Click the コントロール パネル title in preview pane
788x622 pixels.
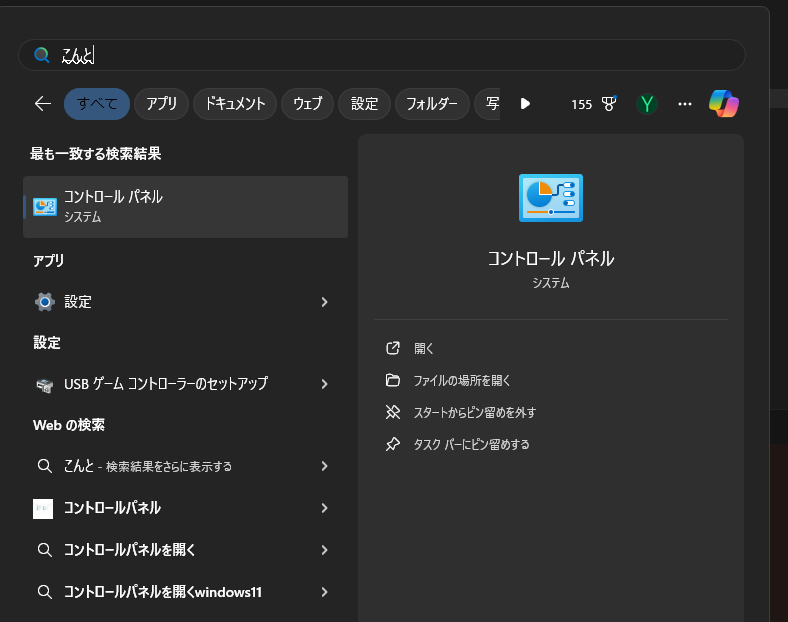[x=551, y=259]
